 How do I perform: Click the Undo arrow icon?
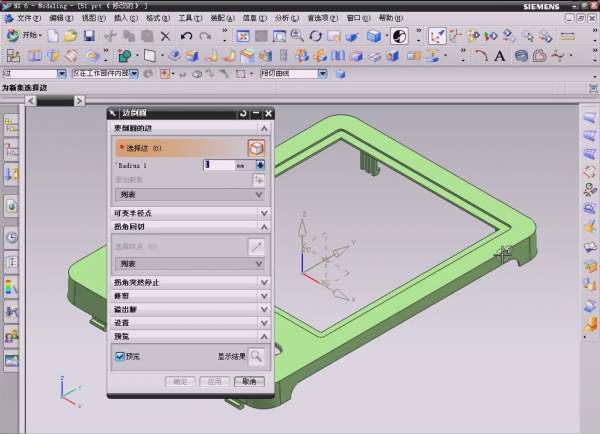(188, 36)
